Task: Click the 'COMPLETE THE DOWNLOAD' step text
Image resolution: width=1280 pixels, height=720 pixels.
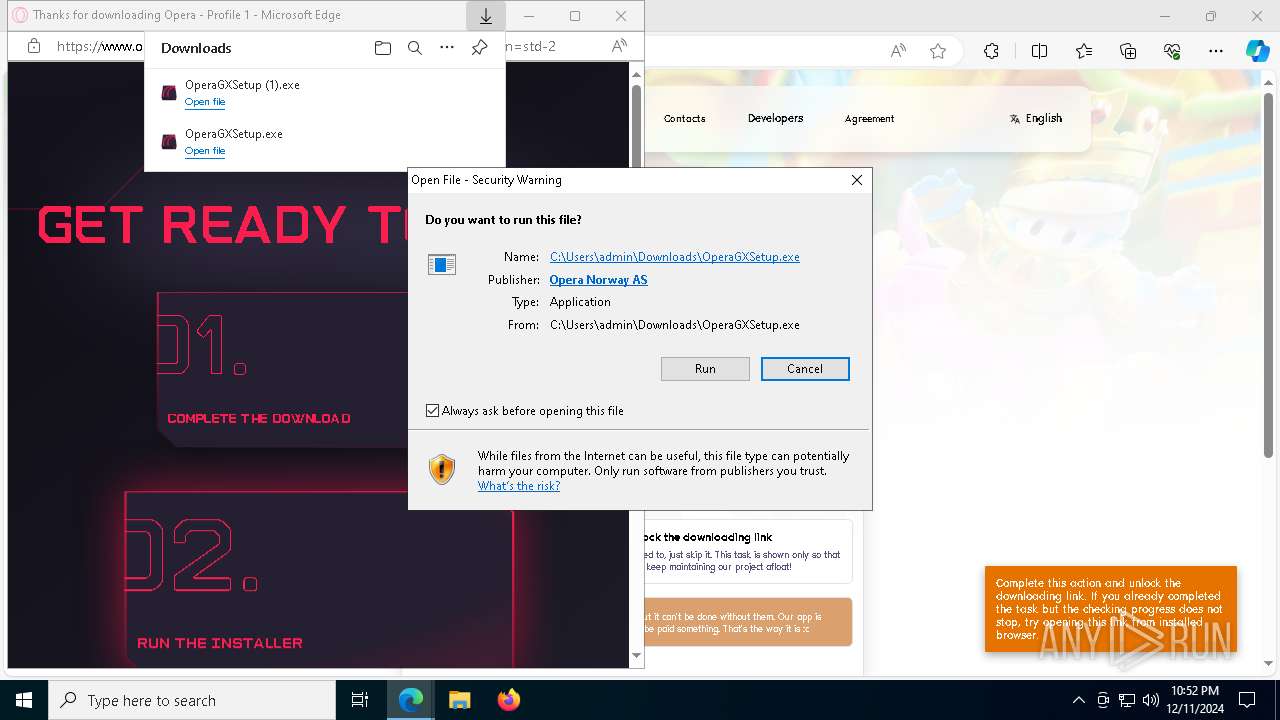Action: tap(259, 418)
